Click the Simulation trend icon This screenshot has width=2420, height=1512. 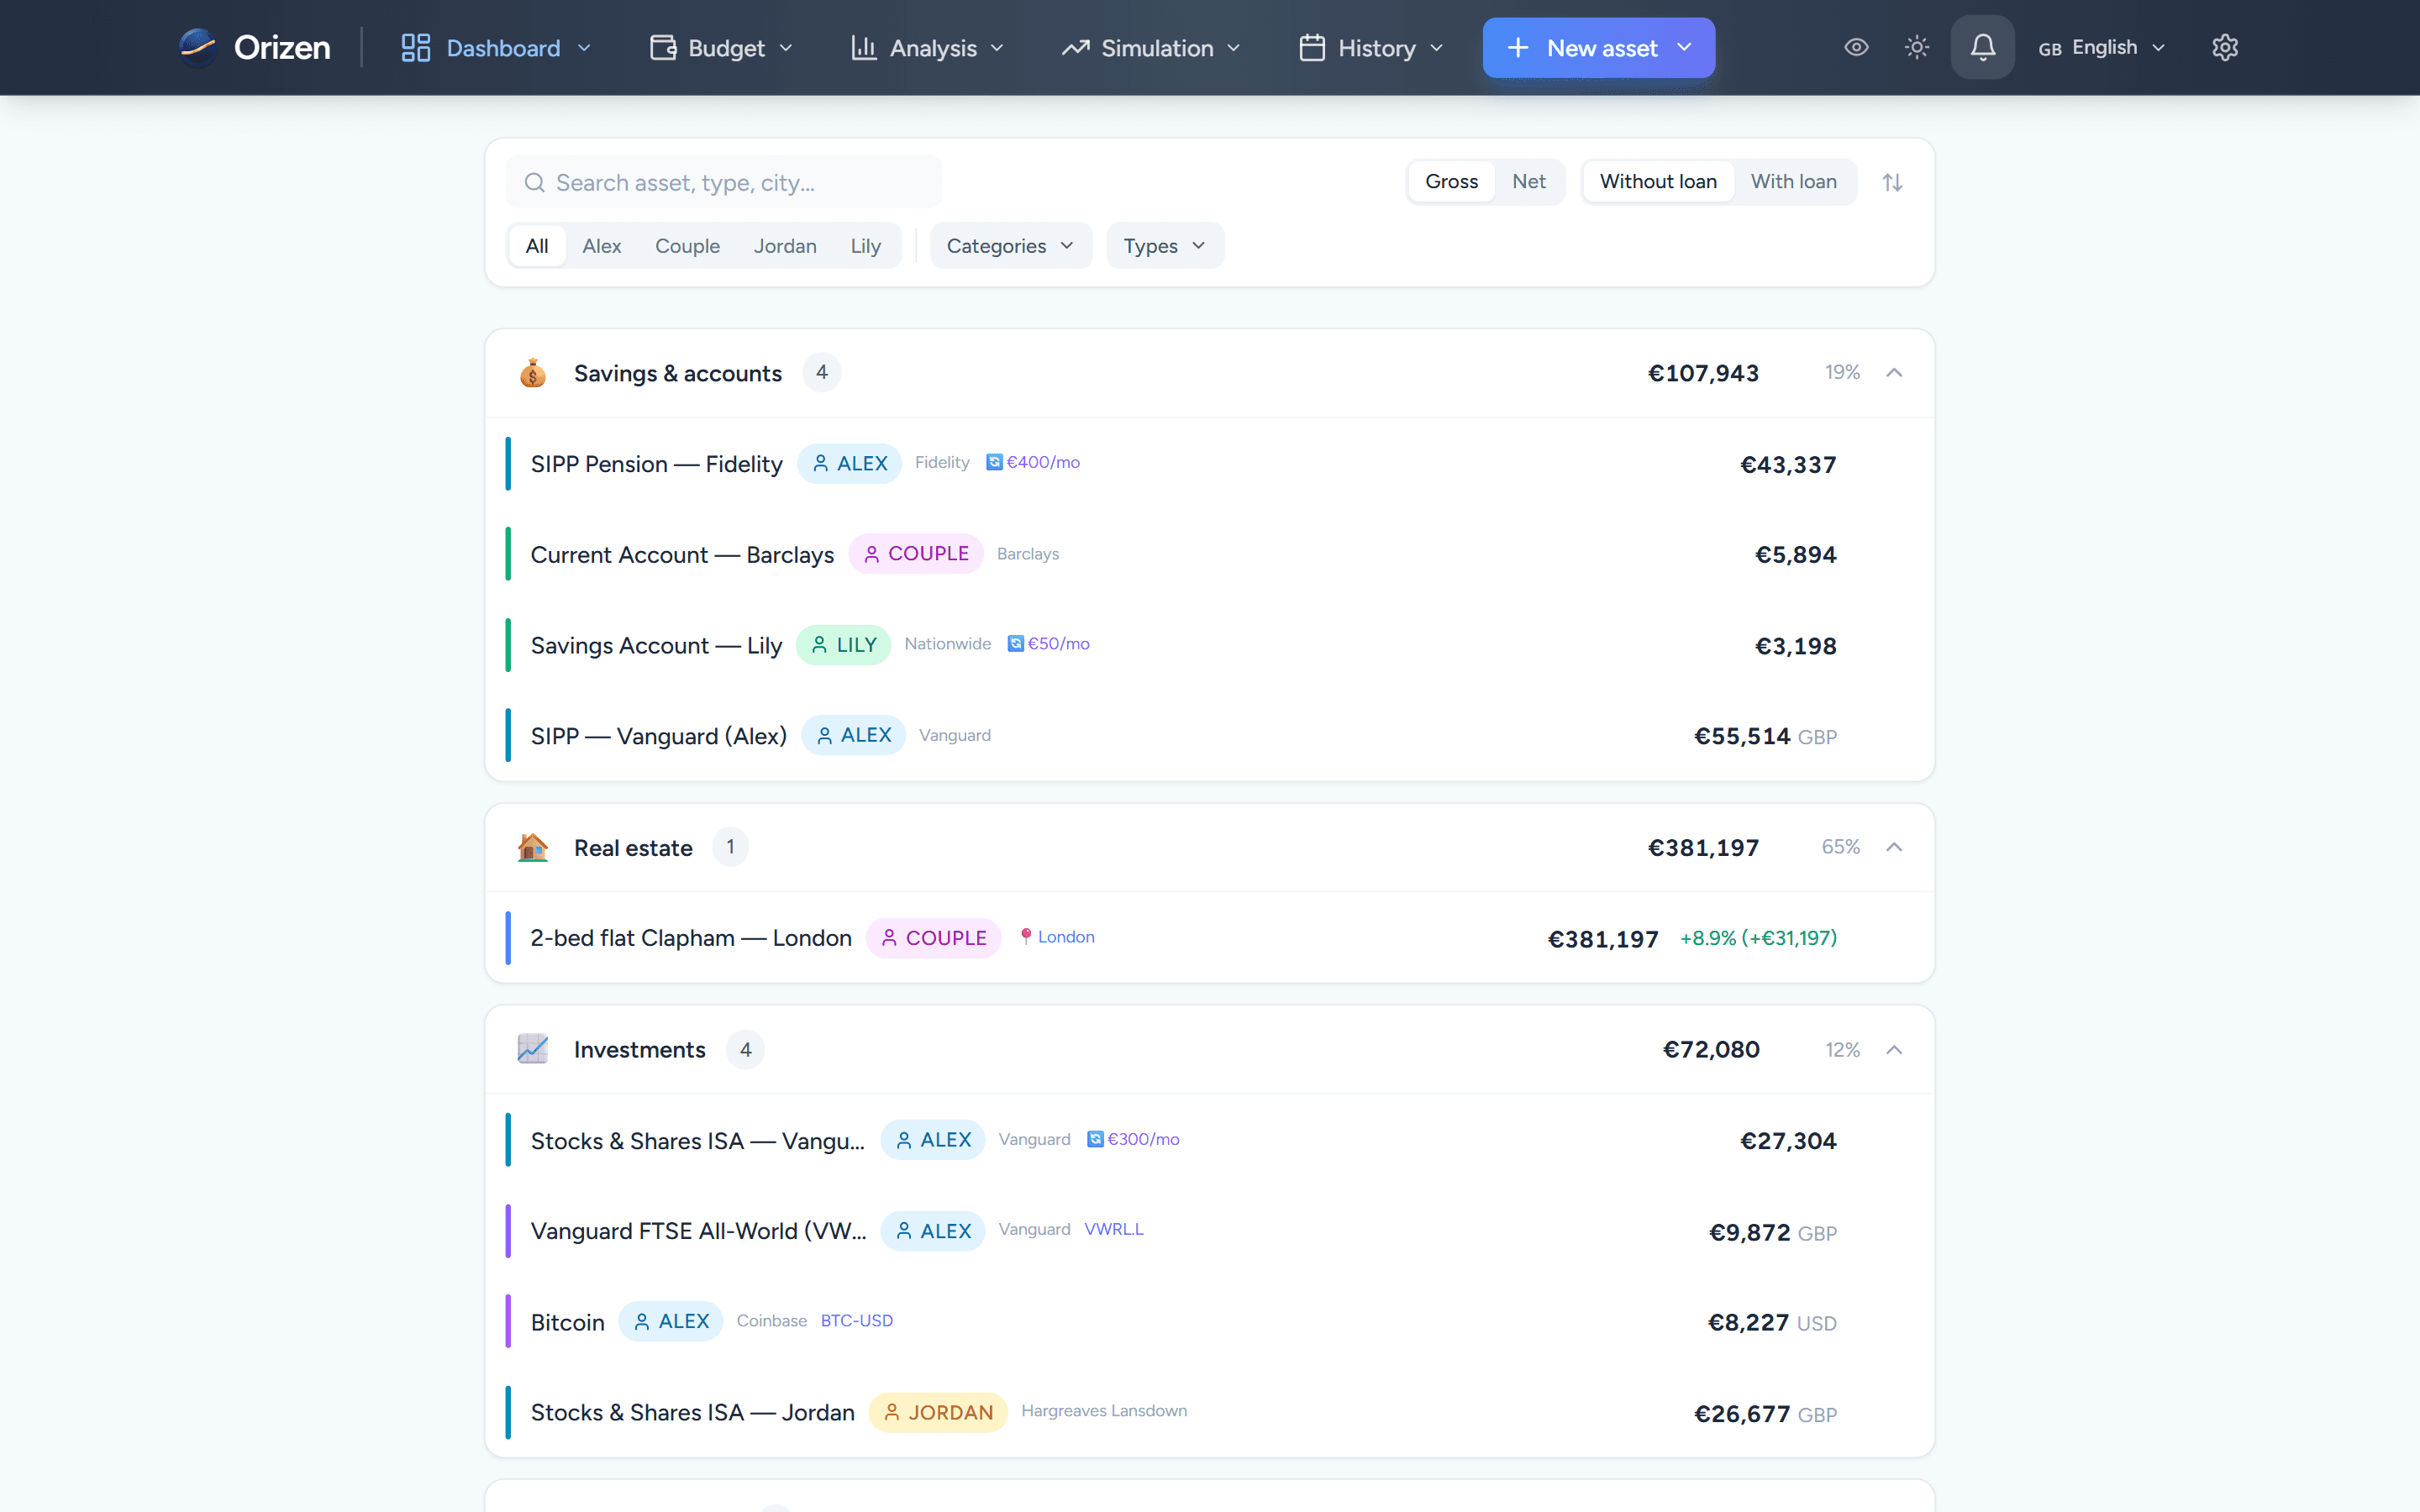tap(1075, 47)
